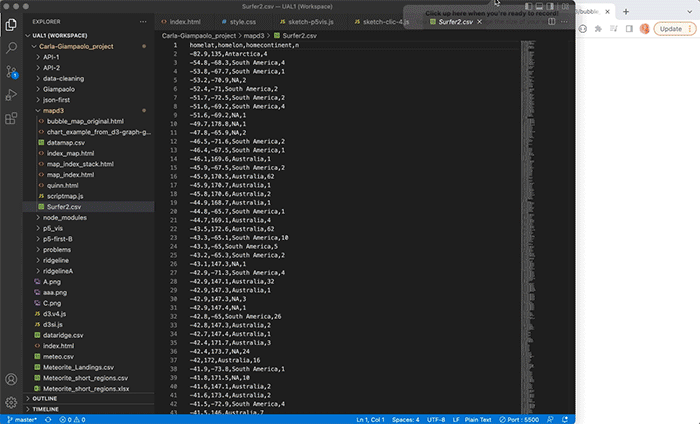Open the Source Control view
700x424 pixels.
click(x=13, y=71)
